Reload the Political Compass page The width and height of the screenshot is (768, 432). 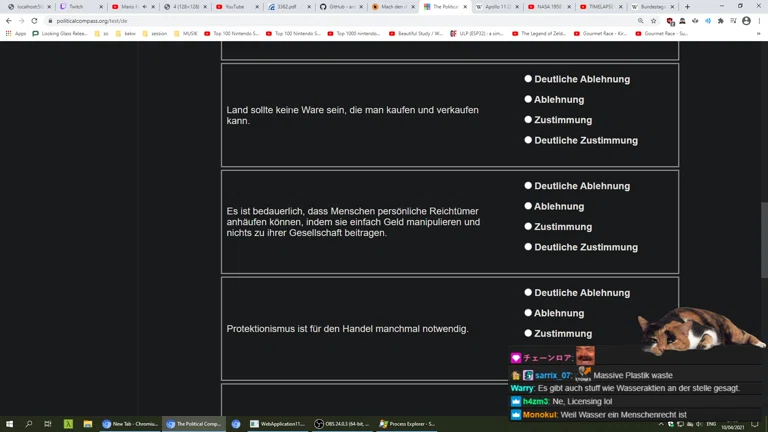[x=34, y=21]
